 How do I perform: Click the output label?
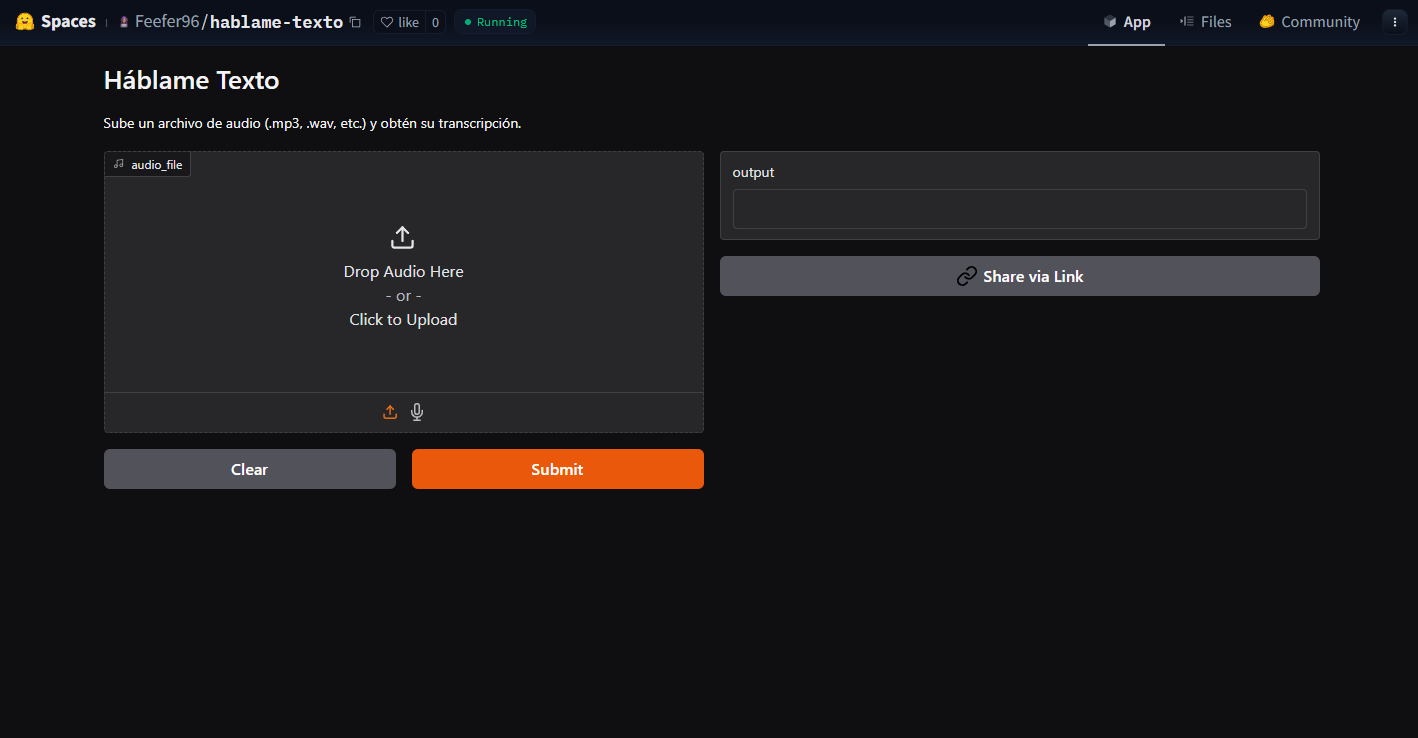[753, 172]
